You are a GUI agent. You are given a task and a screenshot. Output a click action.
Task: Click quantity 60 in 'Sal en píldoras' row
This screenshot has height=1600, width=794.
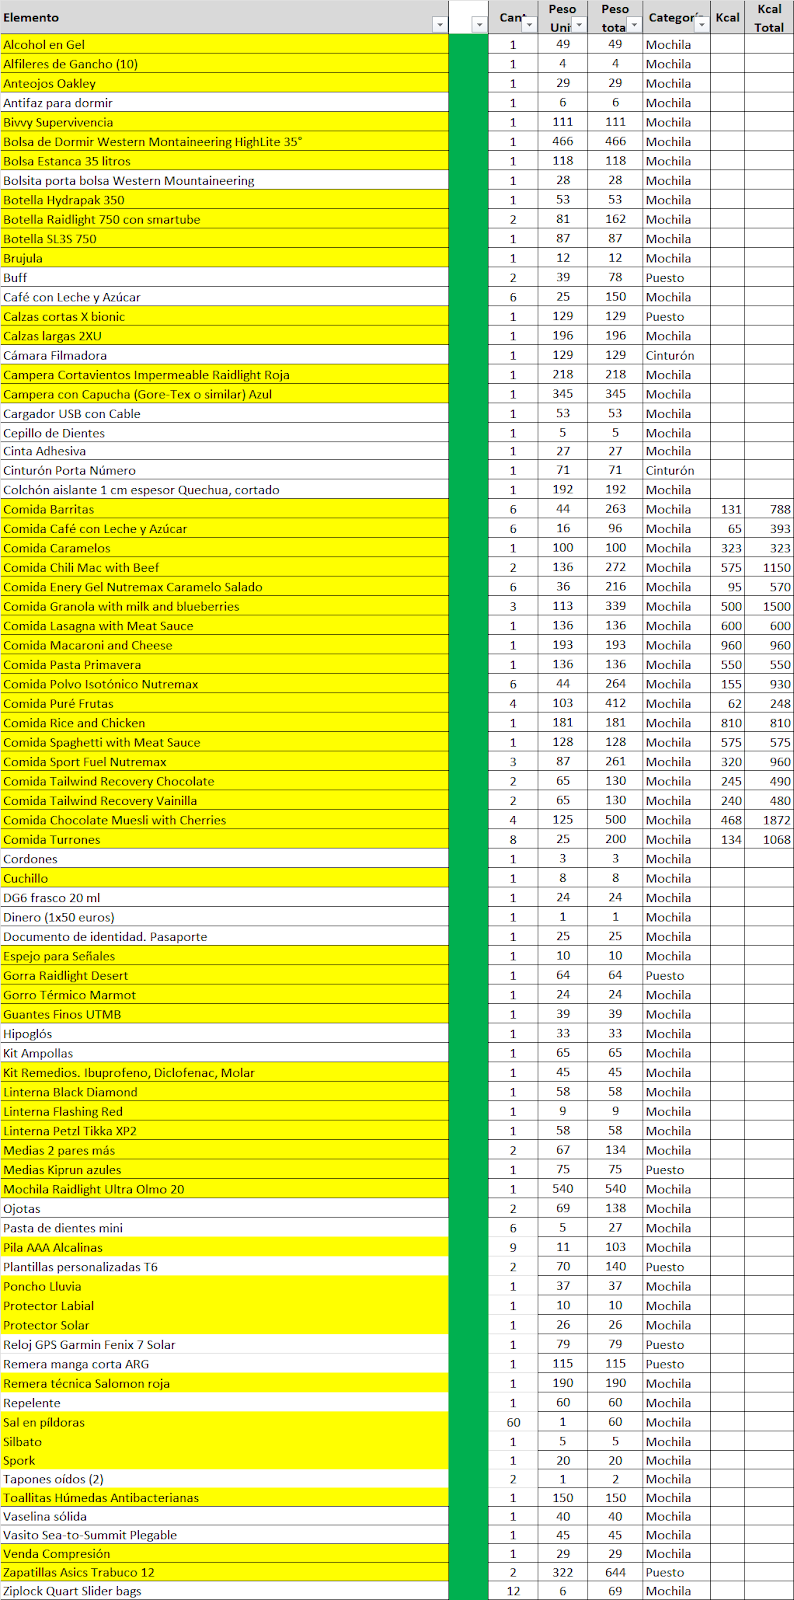point(513,1422)
